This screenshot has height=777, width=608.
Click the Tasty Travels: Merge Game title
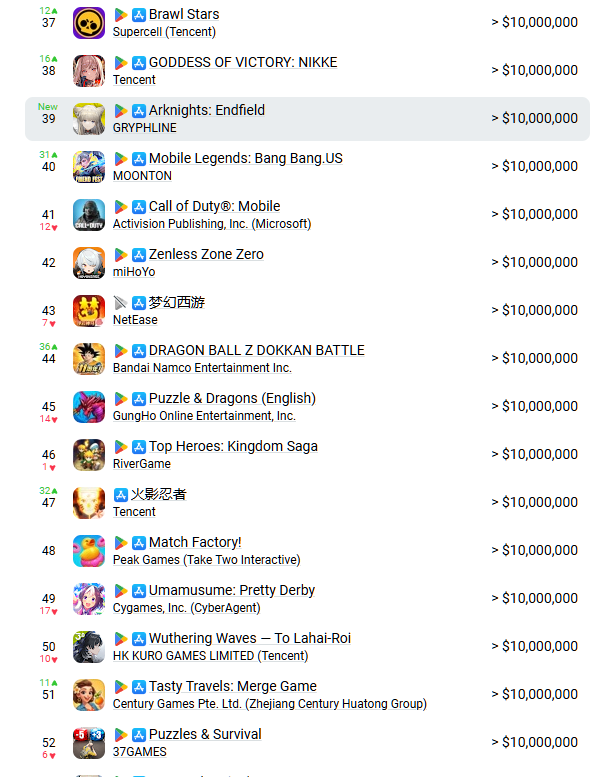click(233, 686)
